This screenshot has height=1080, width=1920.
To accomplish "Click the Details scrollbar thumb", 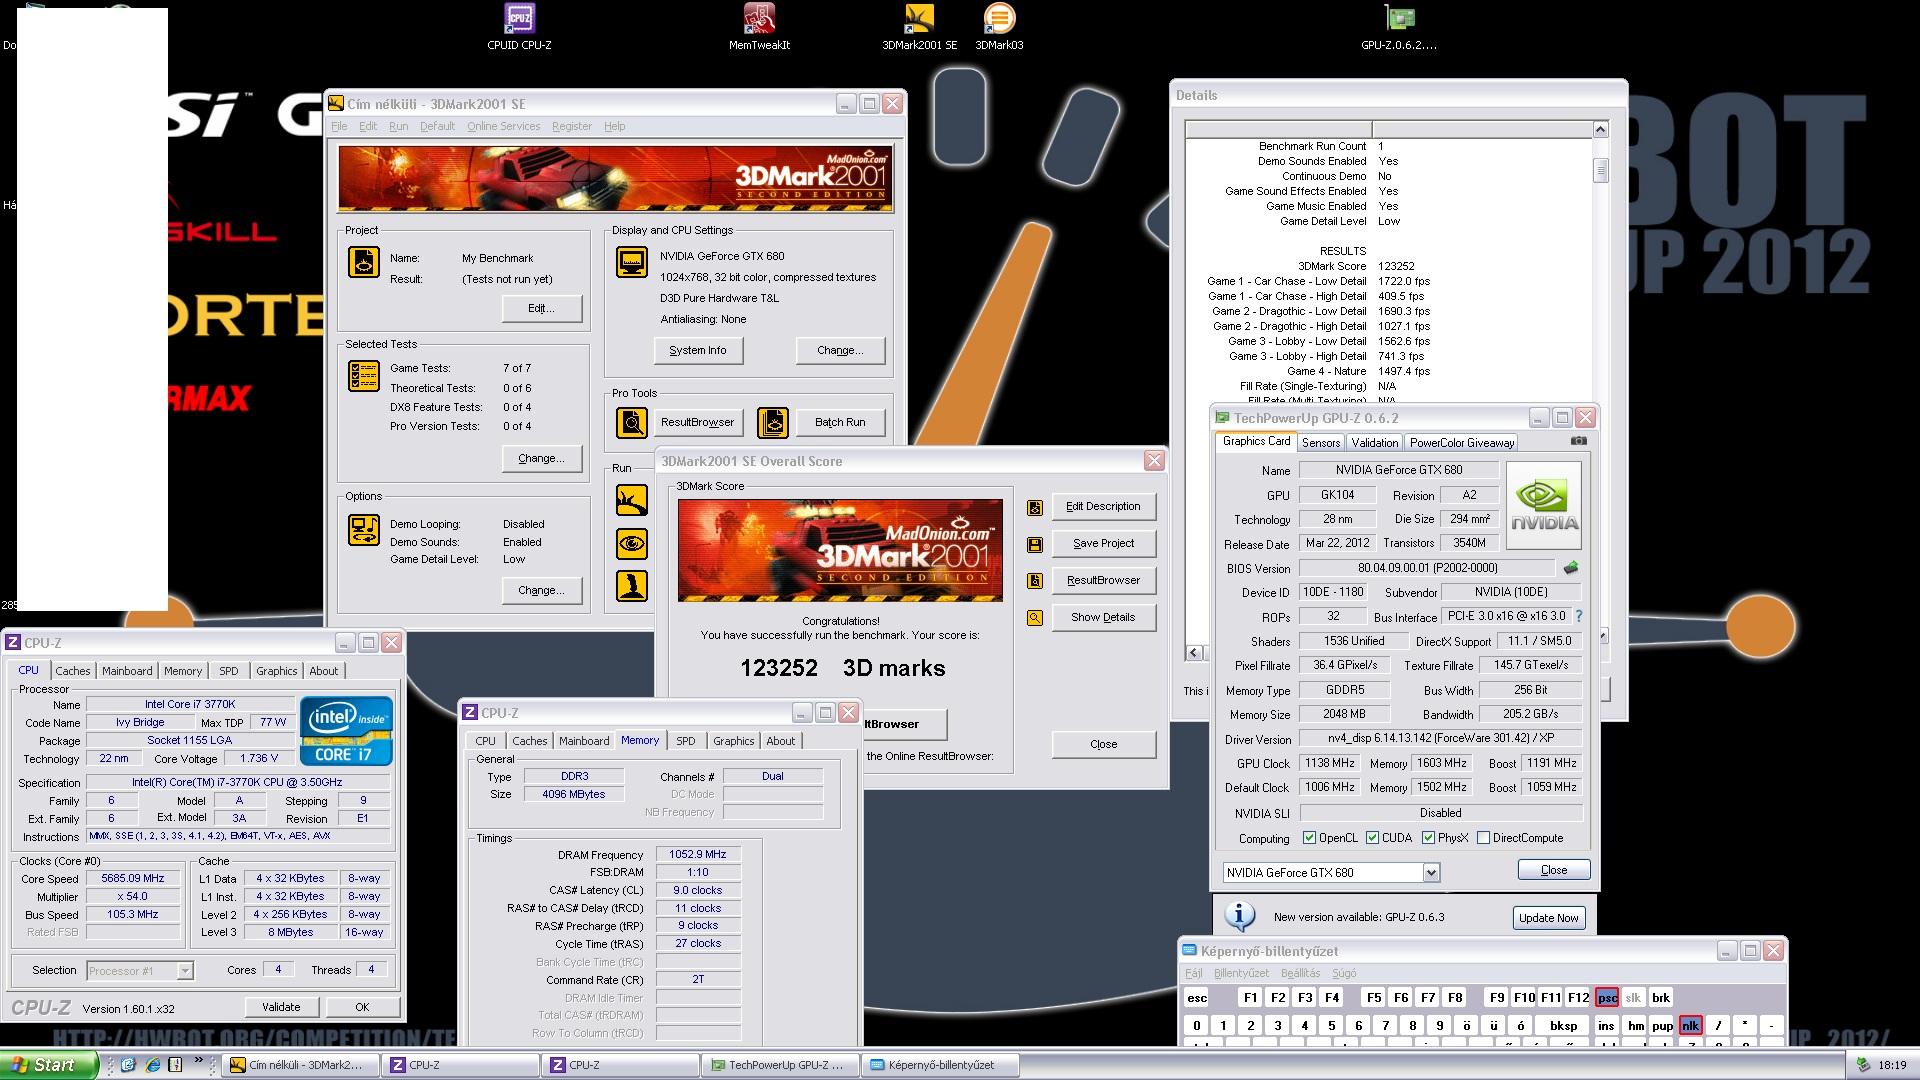I will click(1600, 170).
